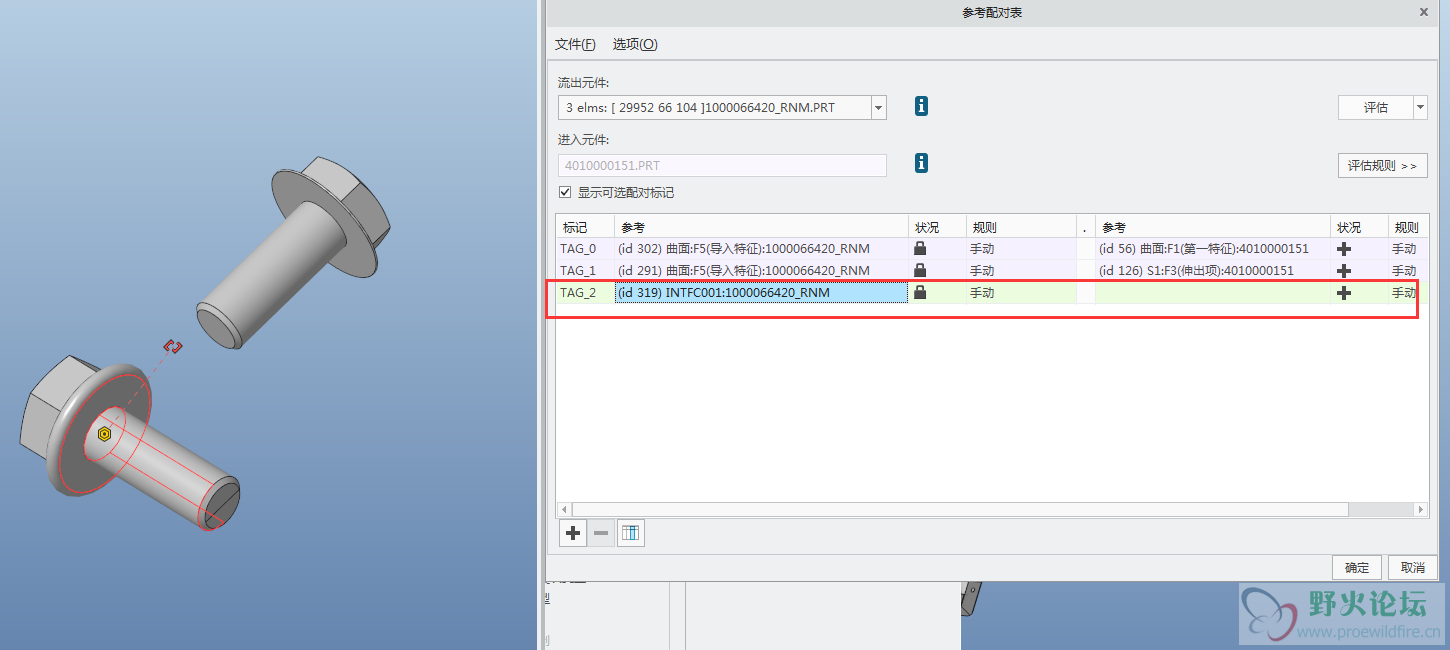Click red drag handle between the bolts

(174, 346)
